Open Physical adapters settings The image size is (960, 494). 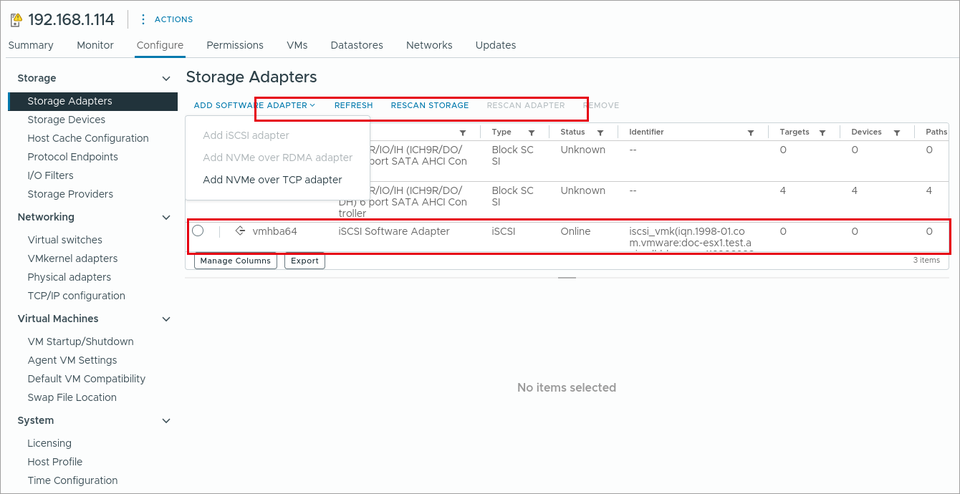tap(69, 277)
